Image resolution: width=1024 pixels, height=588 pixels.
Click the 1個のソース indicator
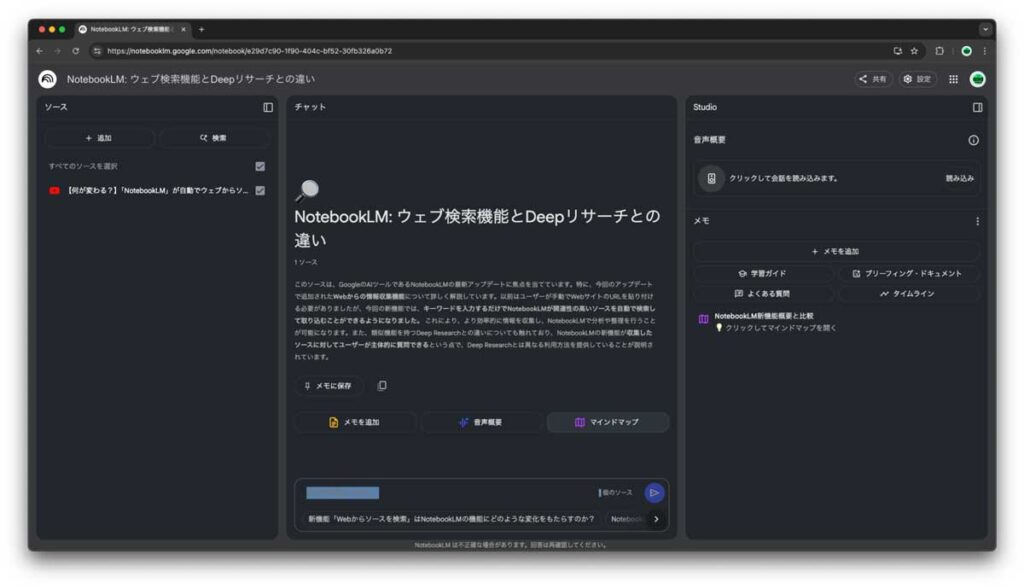pyautogui.click(x=615, y=493)
